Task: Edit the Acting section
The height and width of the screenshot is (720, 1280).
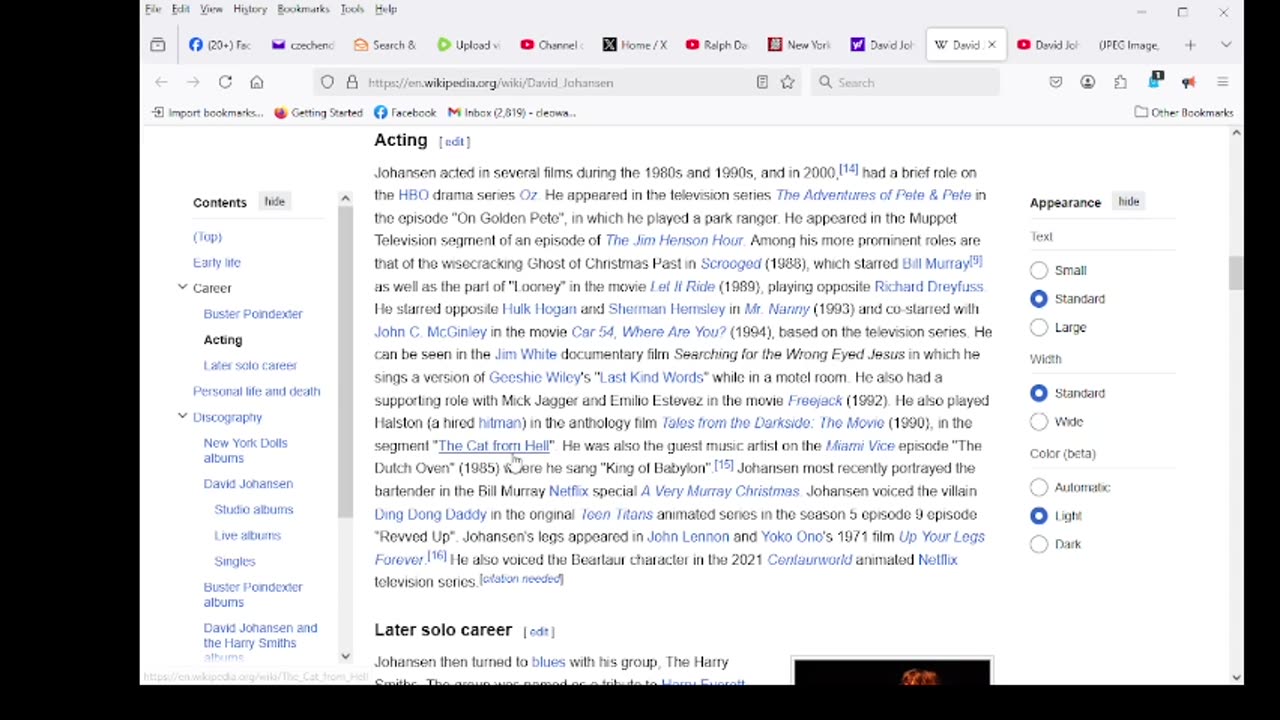Action: coord(454,141)
